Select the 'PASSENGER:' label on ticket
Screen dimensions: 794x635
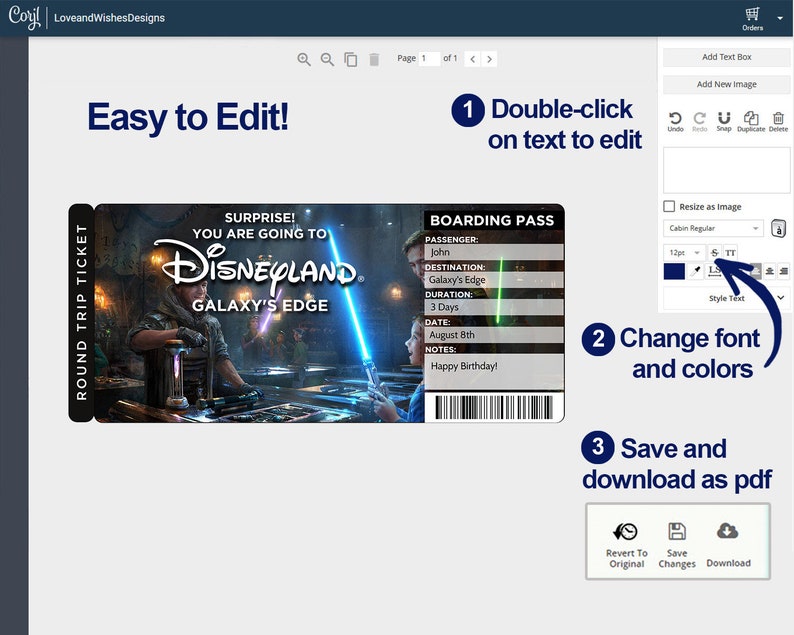[451, 240]
